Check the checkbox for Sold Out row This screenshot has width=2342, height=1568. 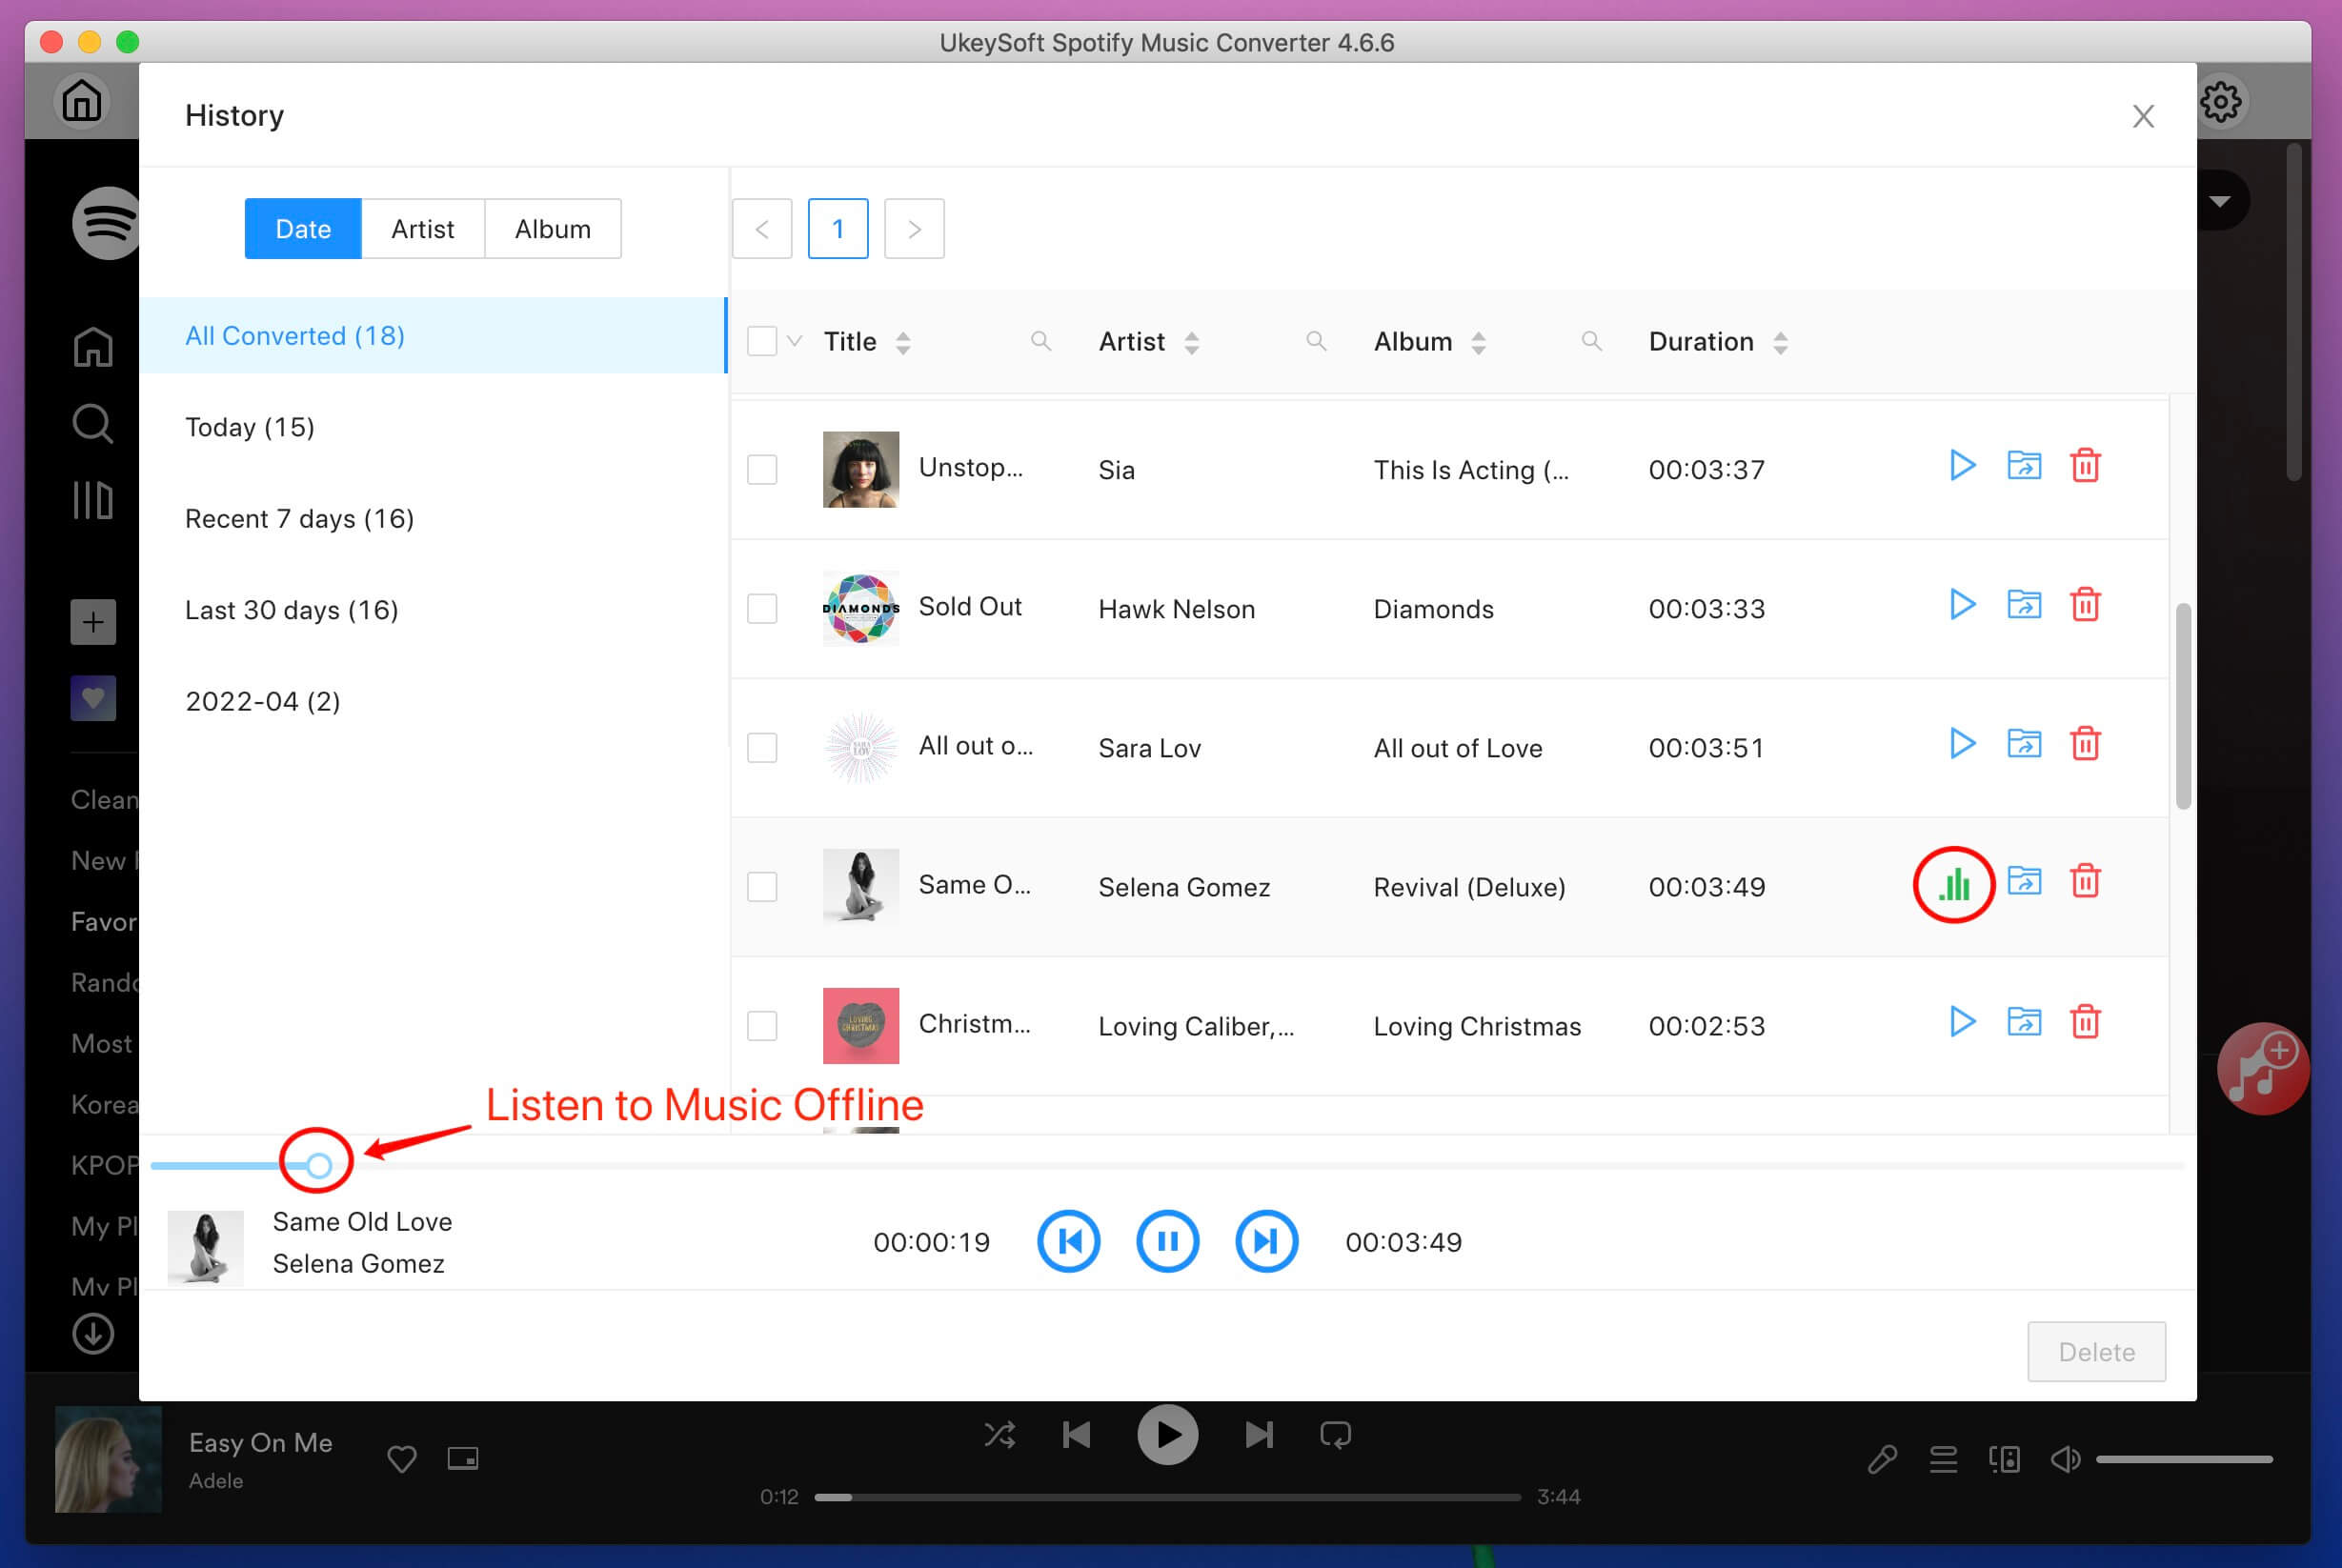tap(763, 609)
